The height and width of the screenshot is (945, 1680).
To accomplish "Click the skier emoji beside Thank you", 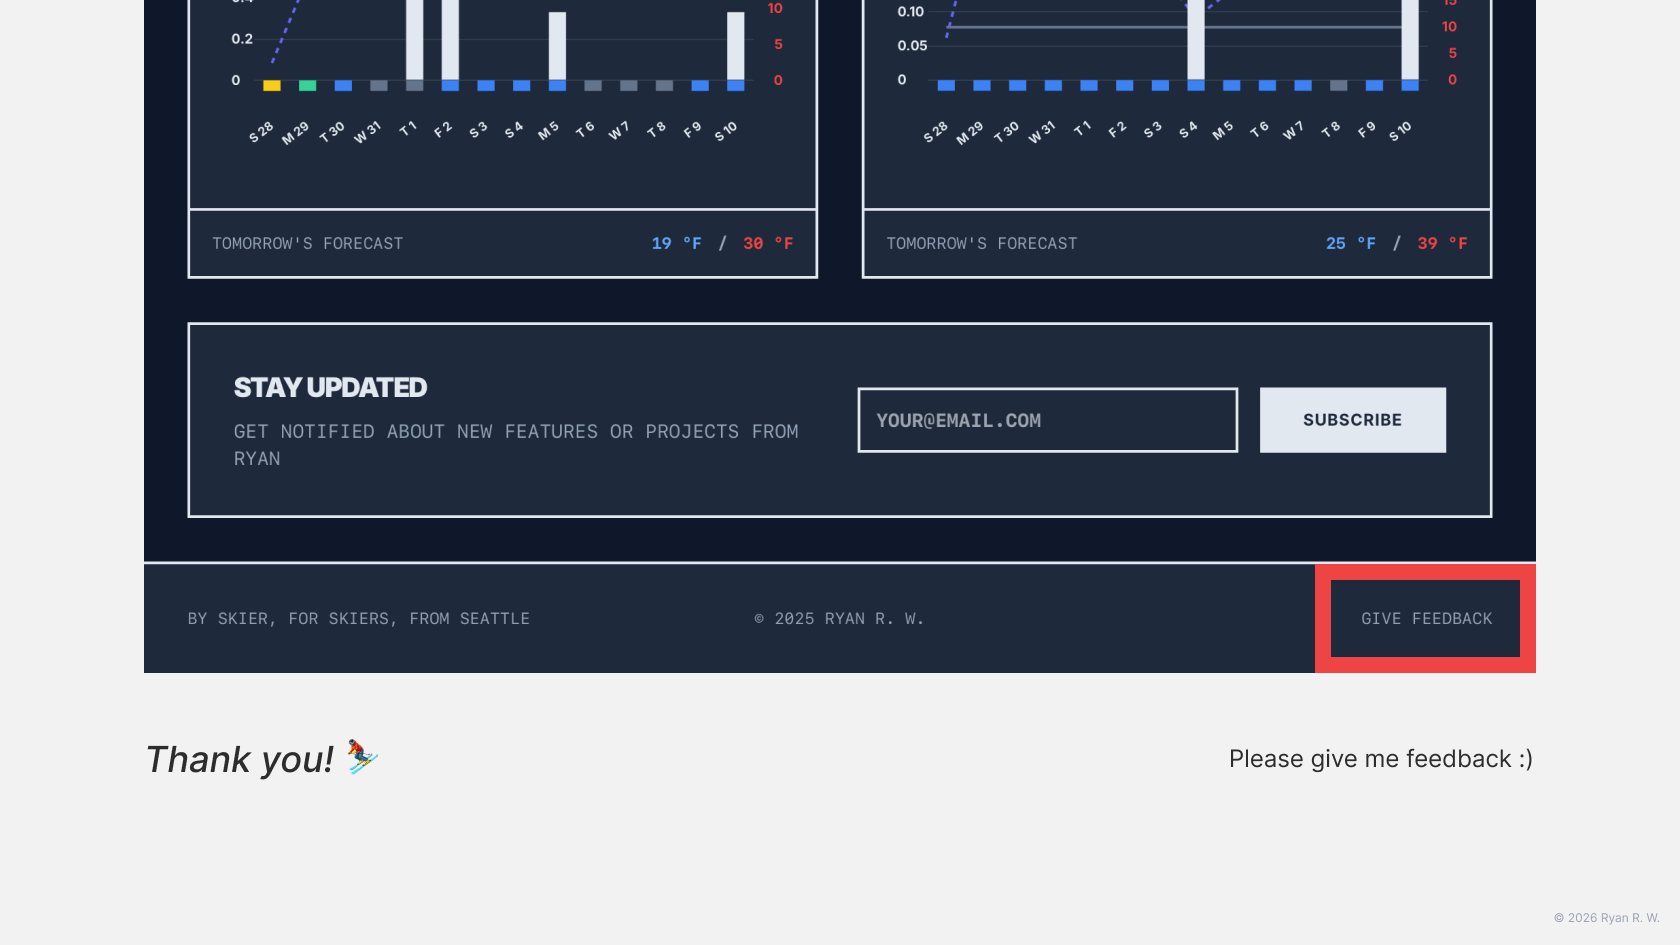I will (362, 757).
